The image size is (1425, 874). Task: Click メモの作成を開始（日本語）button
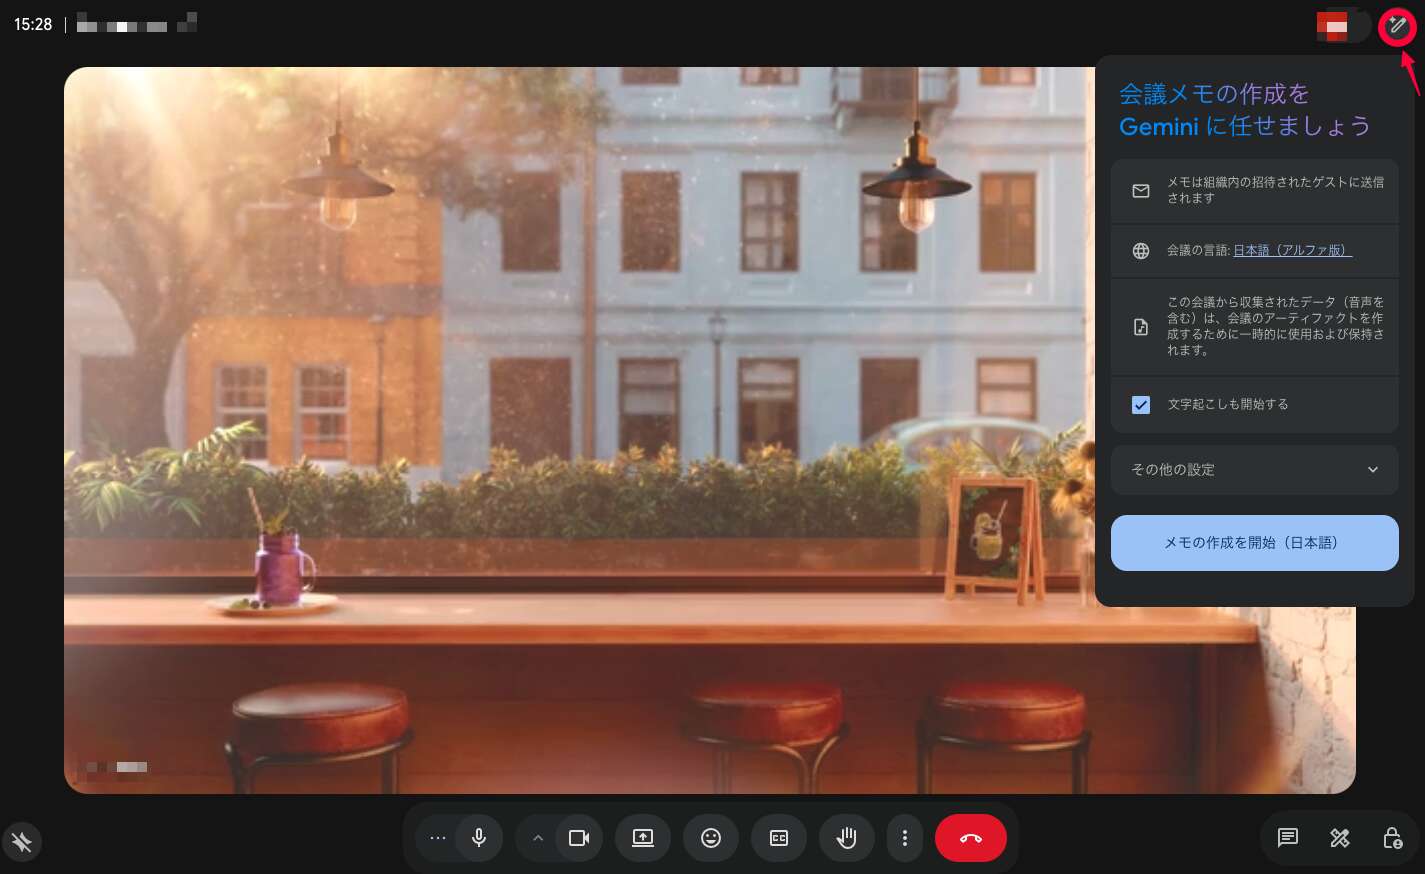click(1255, 543)
